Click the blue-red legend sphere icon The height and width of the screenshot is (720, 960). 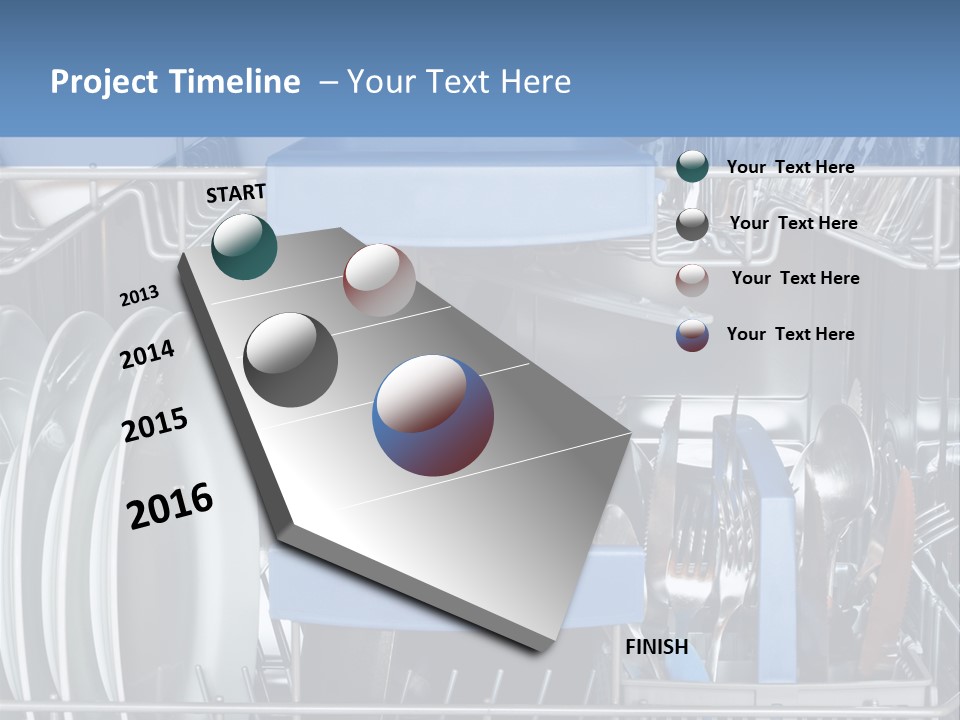tap(693, 334)
